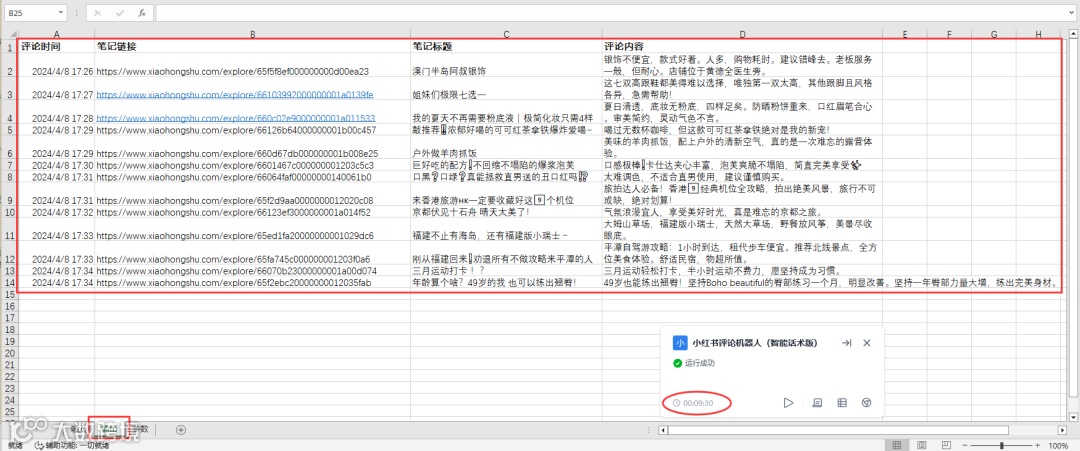Click the select-all corner of the sheet

coord(9,34)
